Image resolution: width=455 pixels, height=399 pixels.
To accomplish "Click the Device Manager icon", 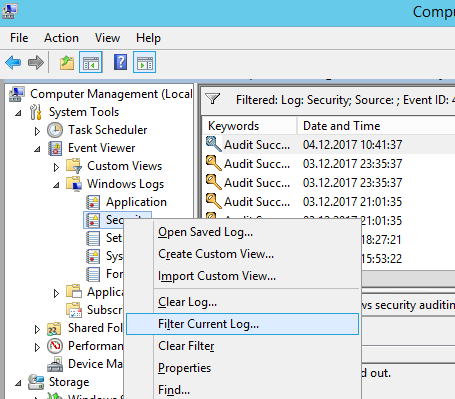I will [x=55, y=364].
